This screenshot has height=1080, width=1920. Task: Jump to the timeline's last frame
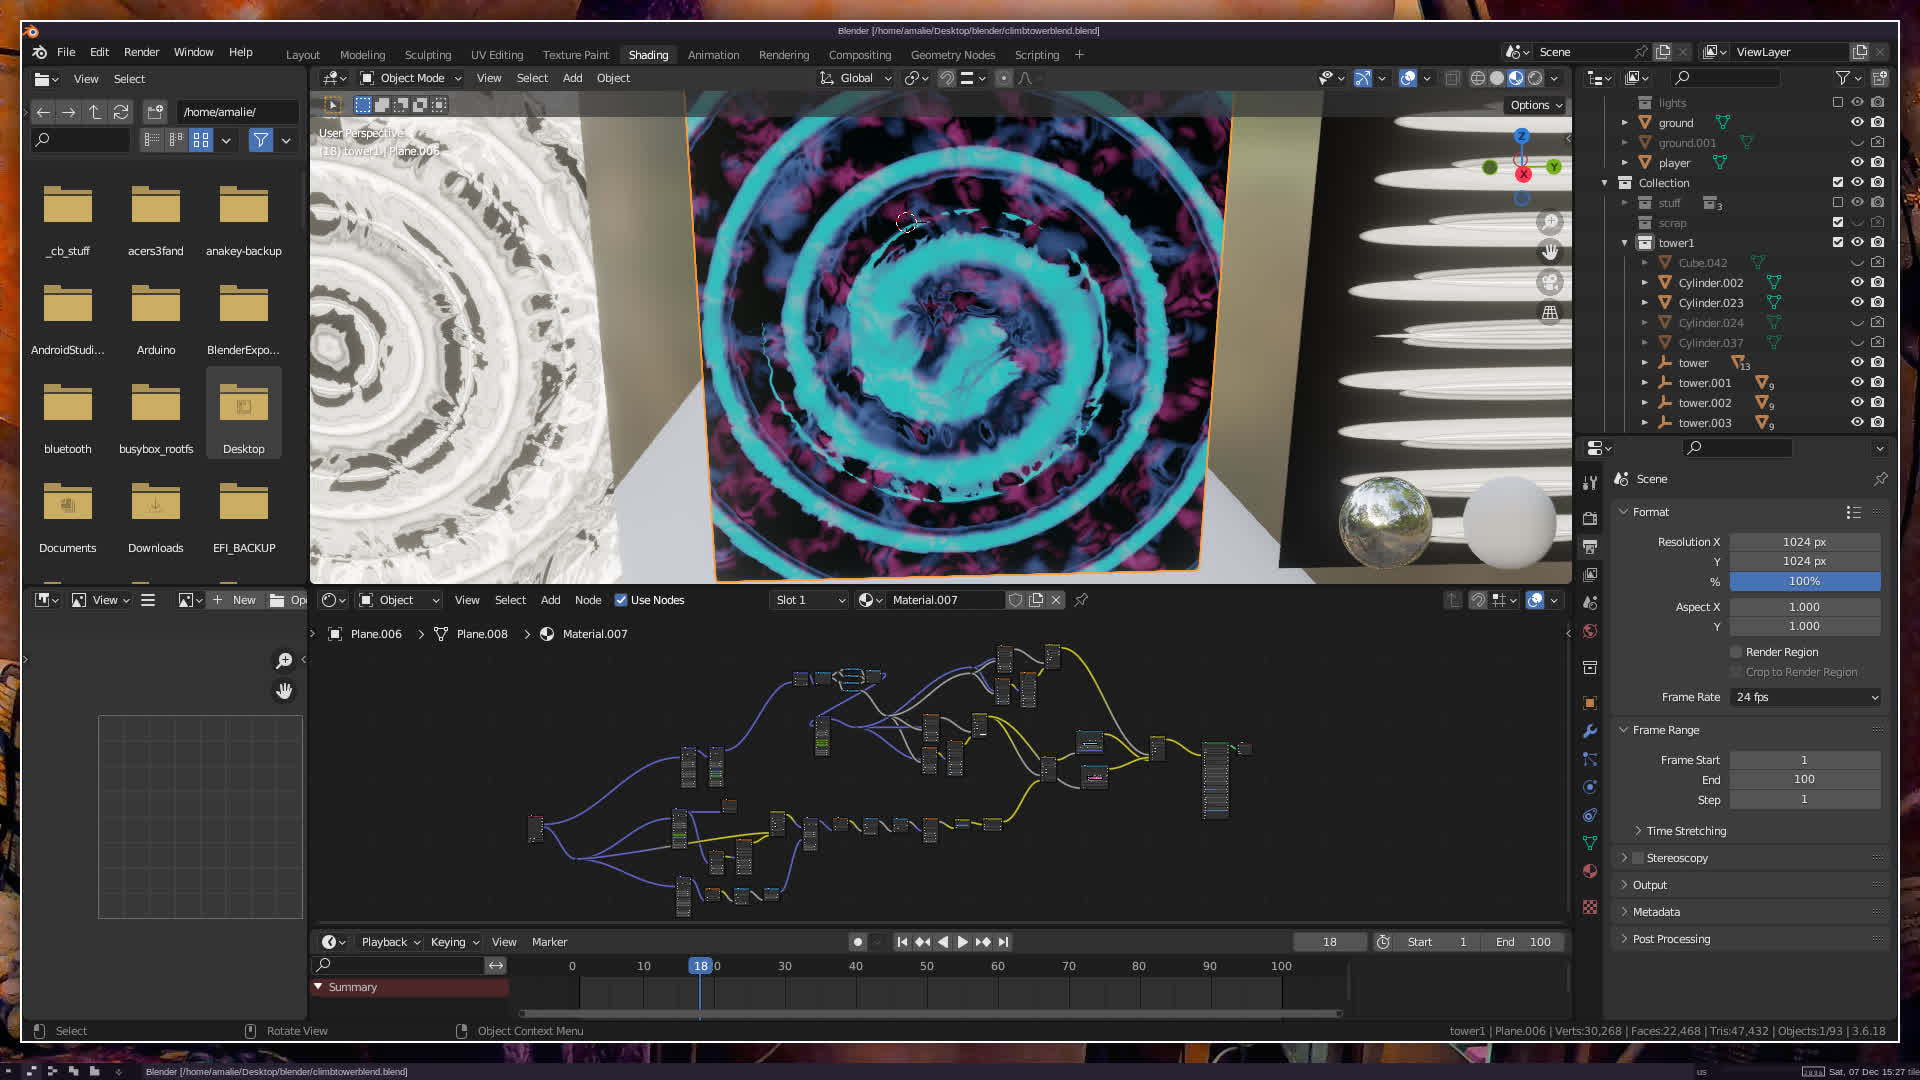[1003, 942]
